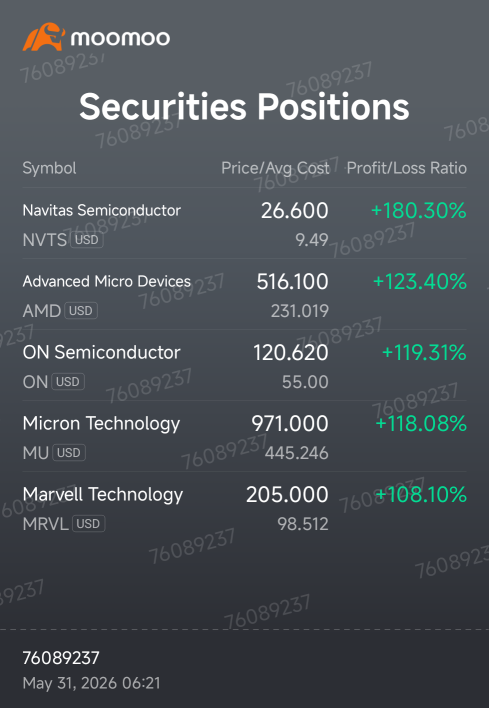489x708 pixels.
Task: Select the USD badge beside NVTS
Action: [x=87, y=239]
